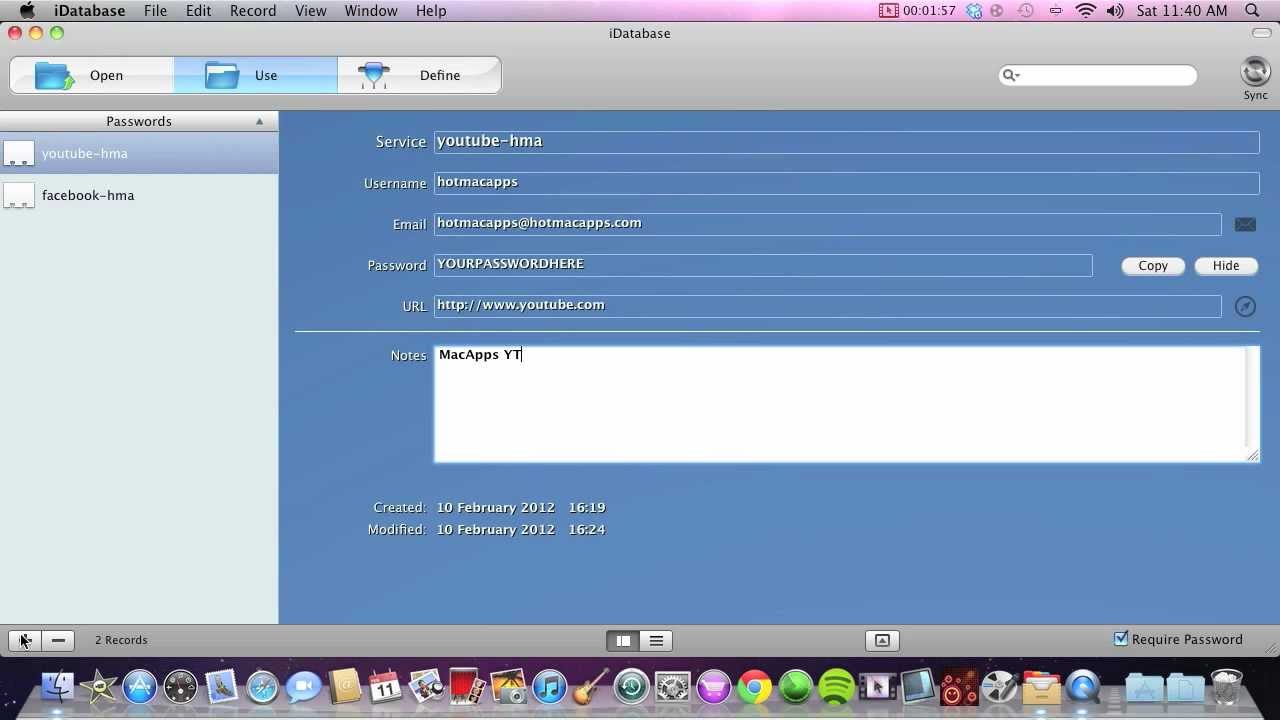Switch to Use mode tab
This screenshot has height=720, width=1280.
click(256, 75)
